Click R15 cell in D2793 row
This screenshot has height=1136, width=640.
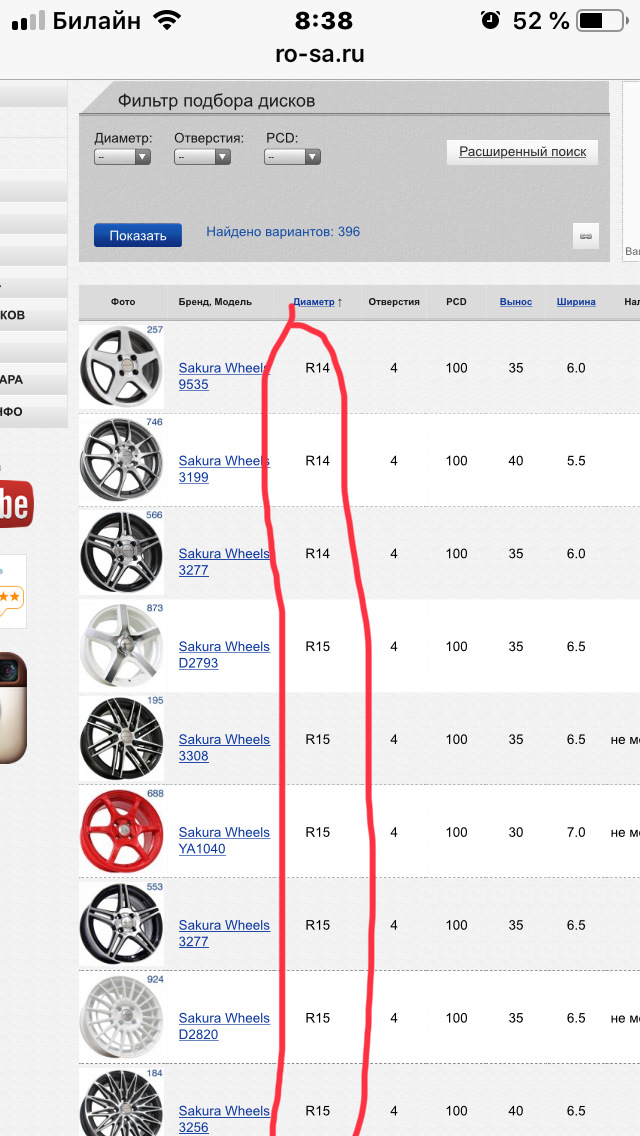click(317, 646)
